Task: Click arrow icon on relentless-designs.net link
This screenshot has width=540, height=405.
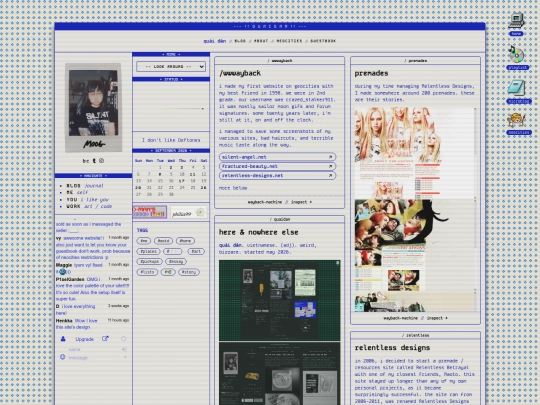Action: tap(330, 176)
